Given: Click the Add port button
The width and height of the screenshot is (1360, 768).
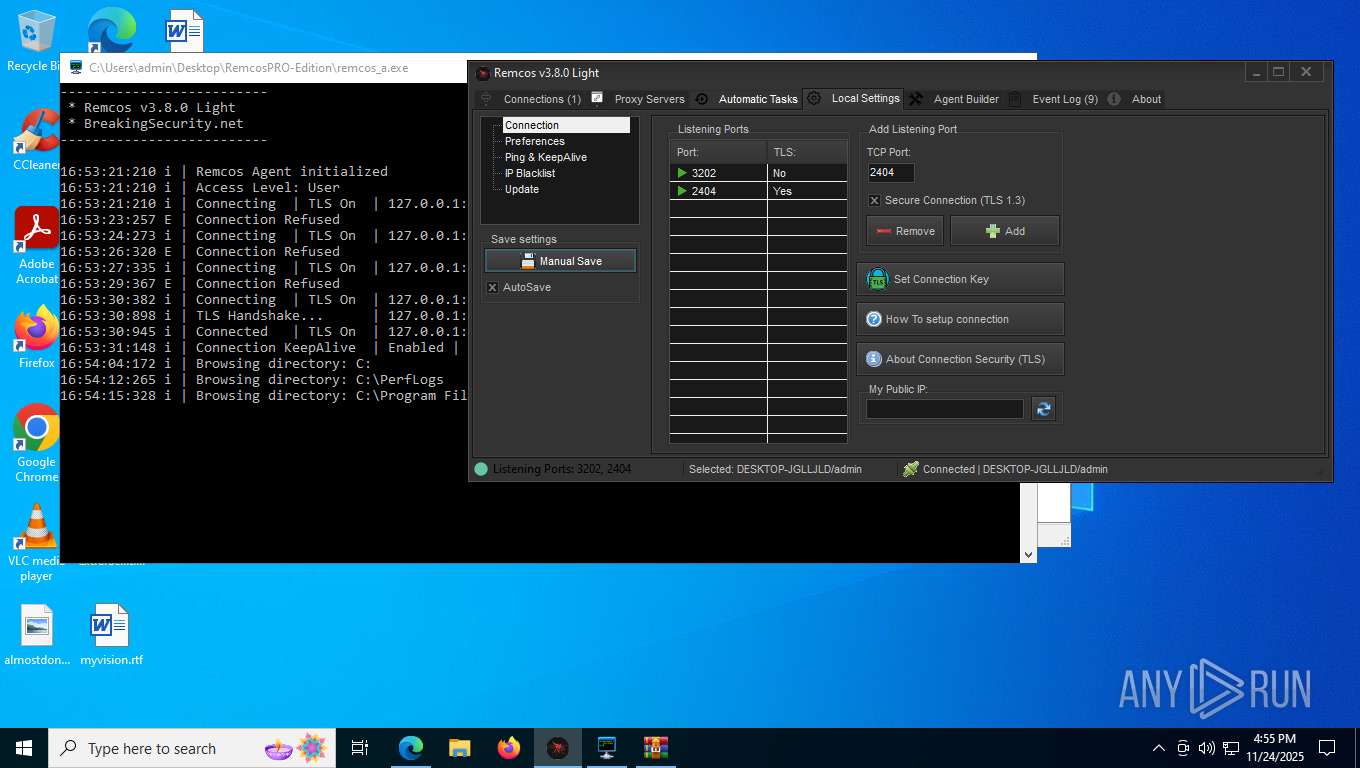Looking at the screenshot, I should [x=1005, y=231].
